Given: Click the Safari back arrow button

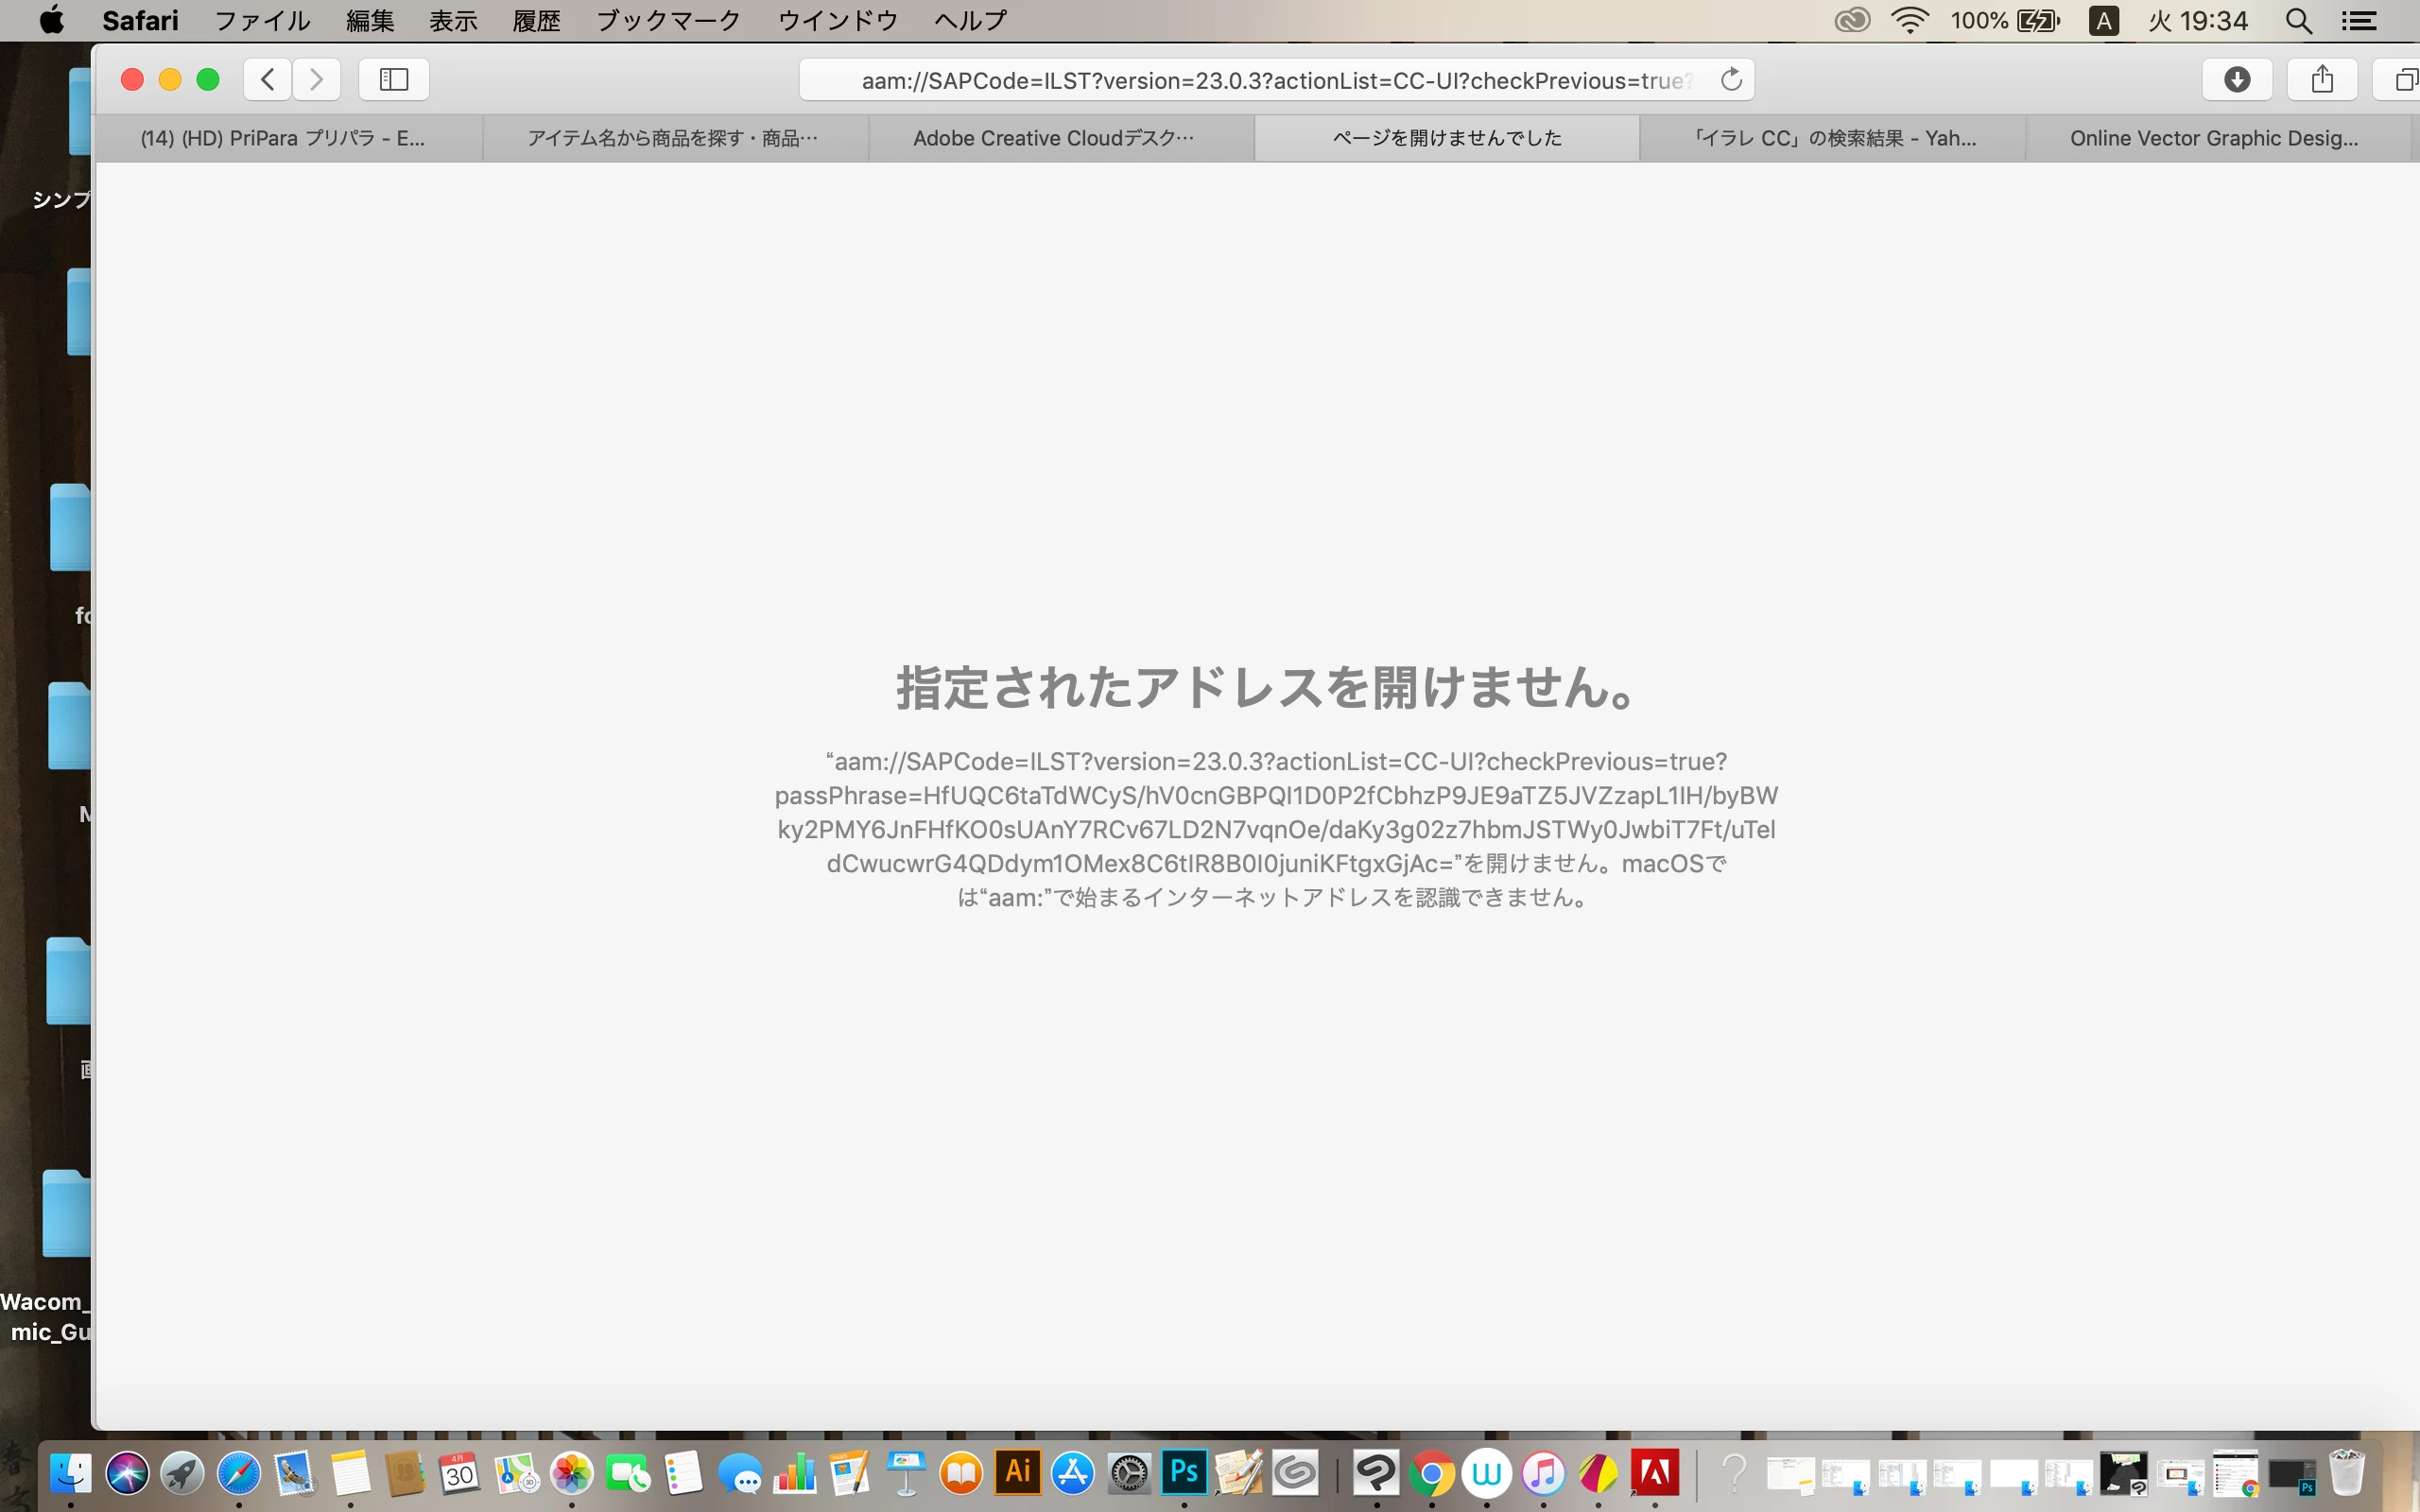Looking at the screenshot, I should click(x=267, y=79).
